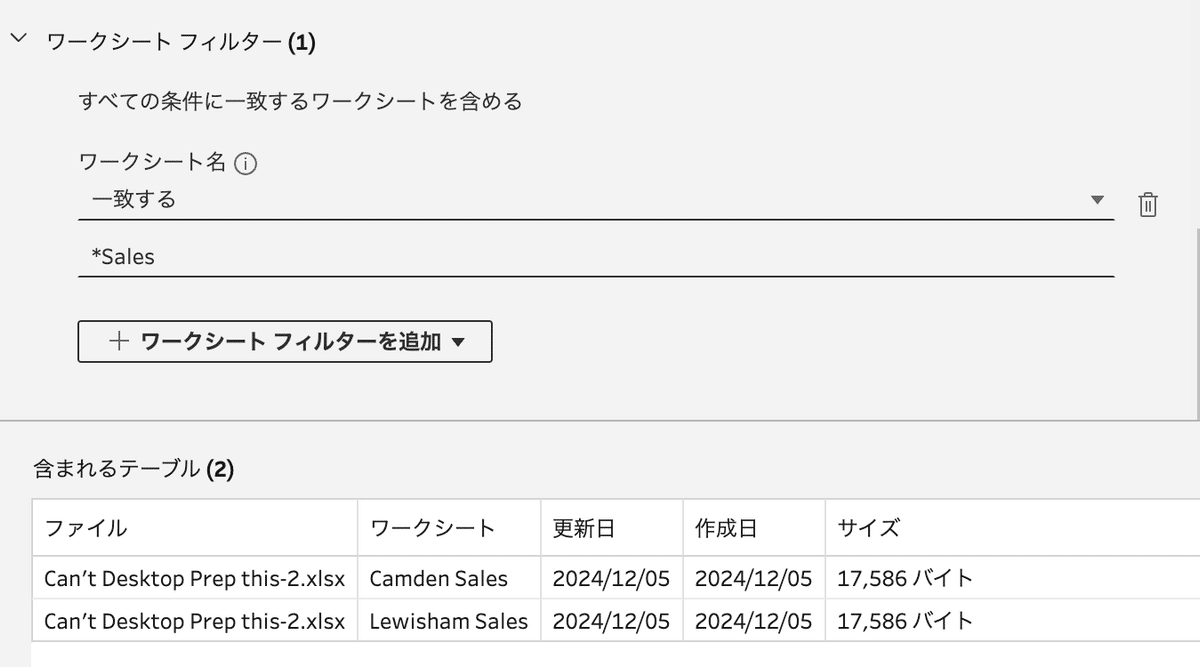Open info icon next to ワークシート名

point(246,164)
